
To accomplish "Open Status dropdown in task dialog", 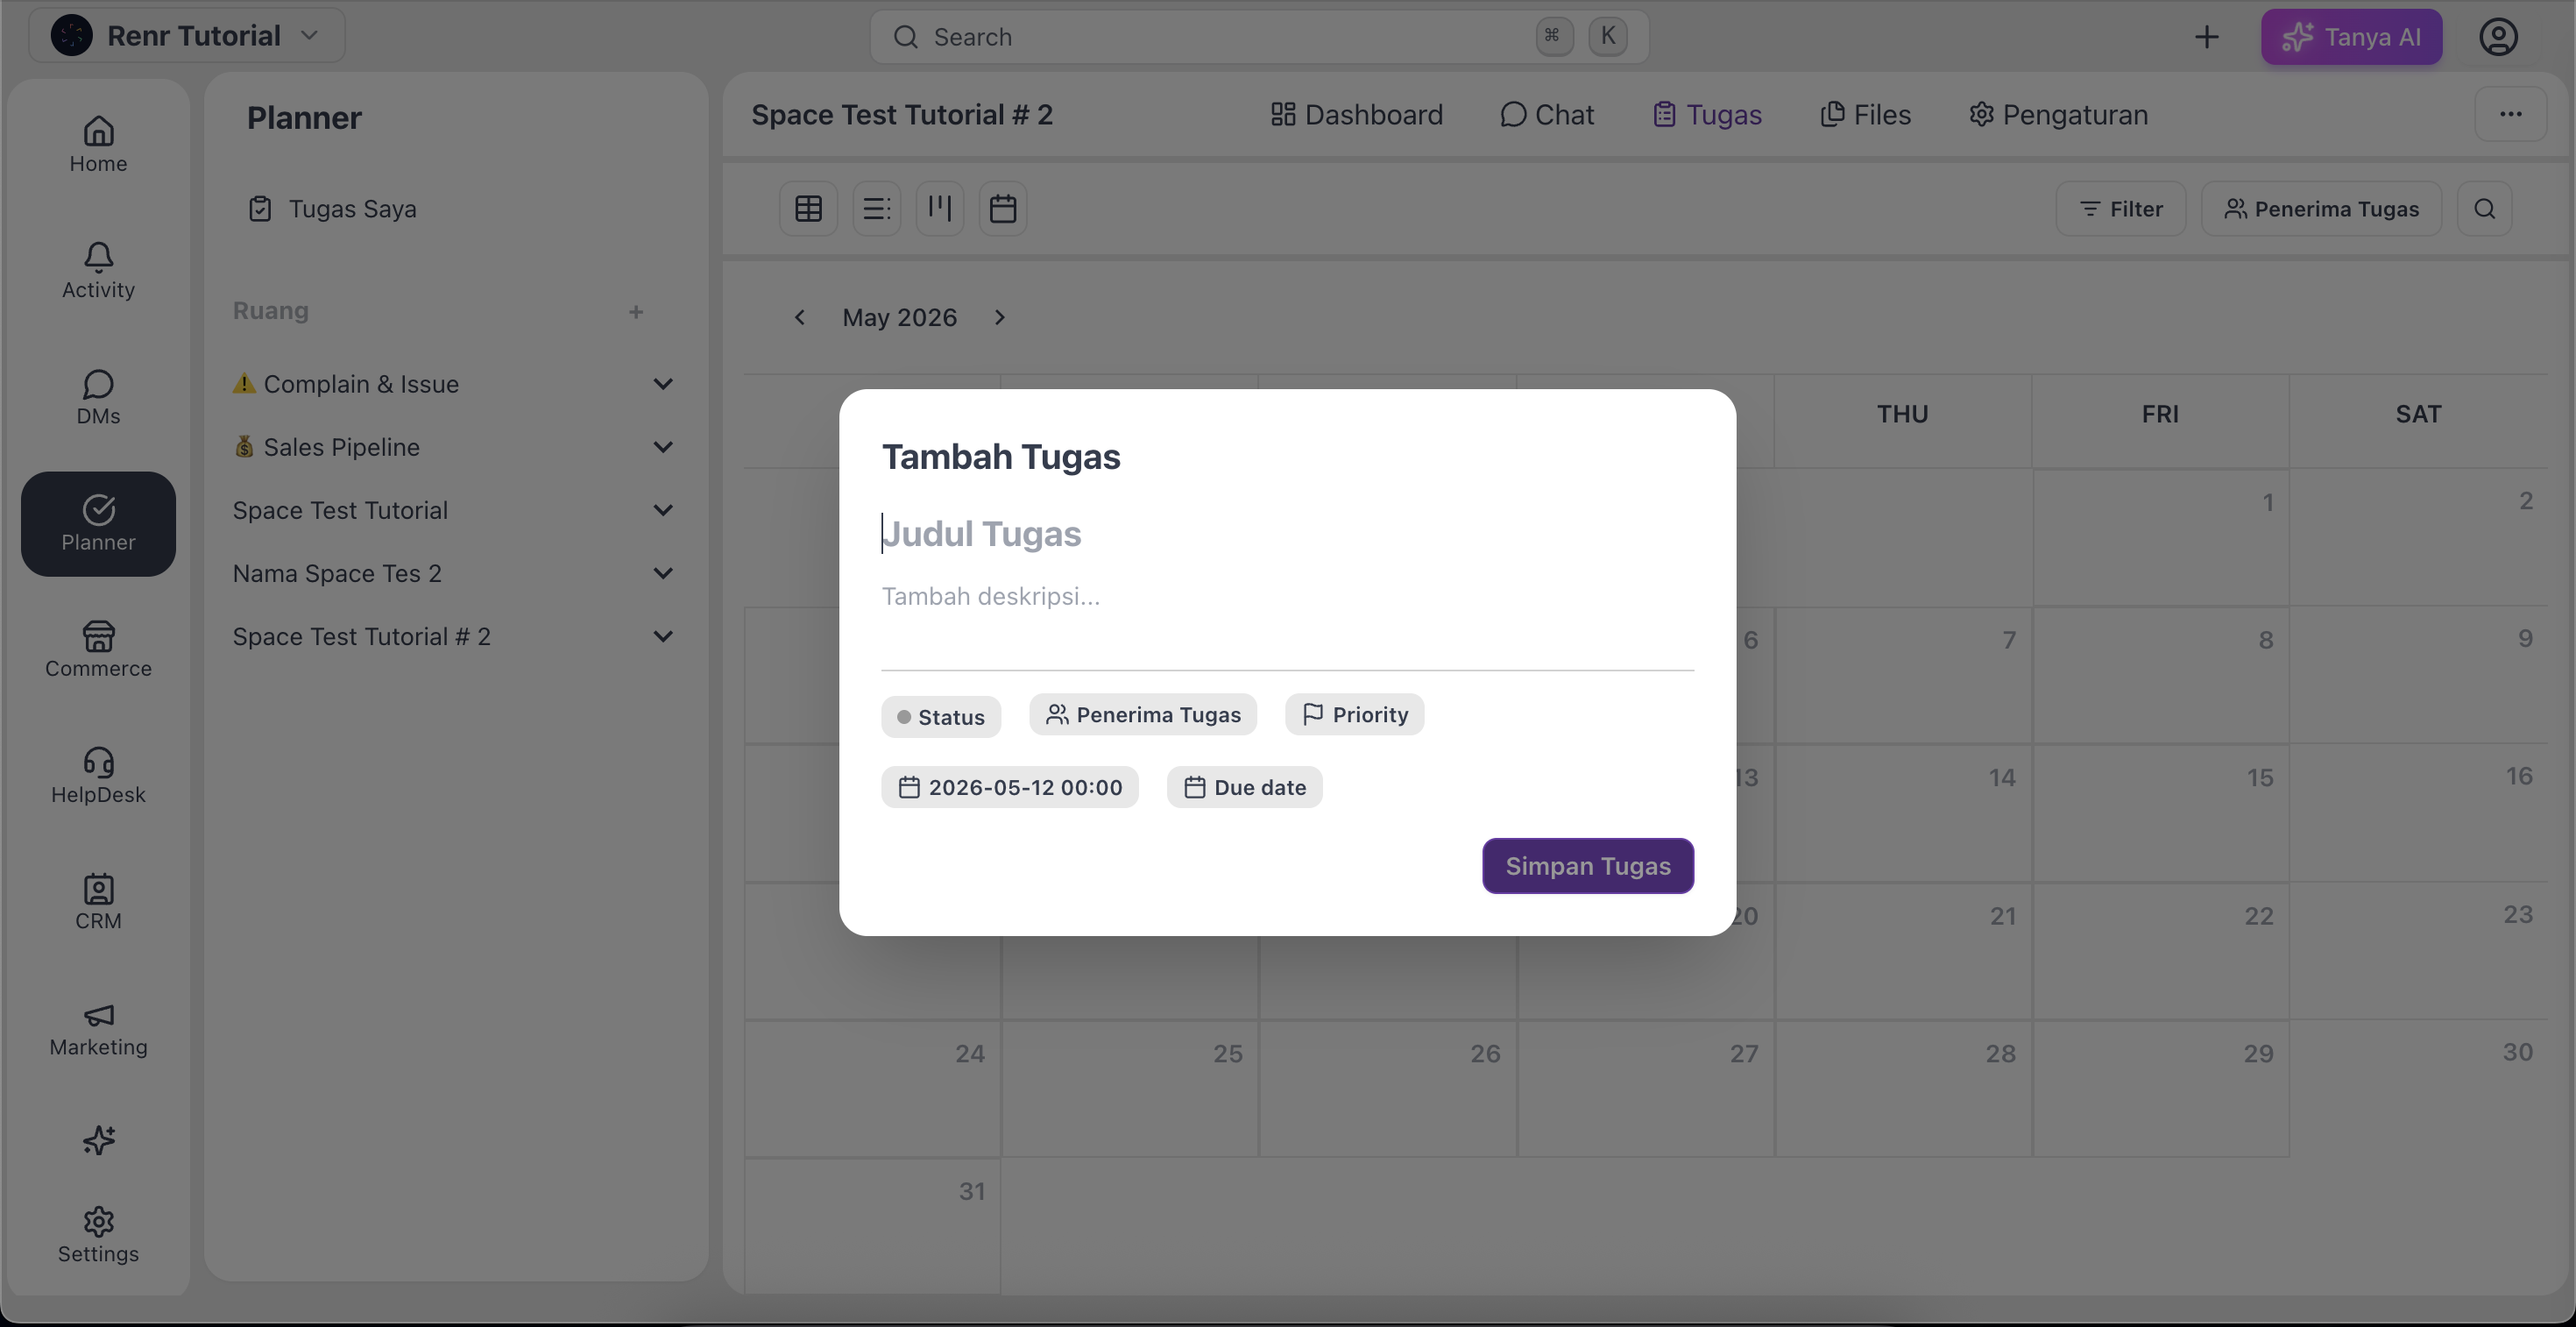I will (x=941, y=717).
